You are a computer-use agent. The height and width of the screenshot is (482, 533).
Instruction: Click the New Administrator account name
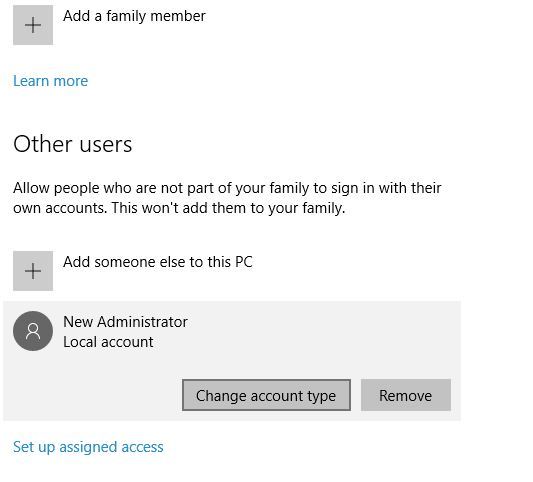[125, 322]
